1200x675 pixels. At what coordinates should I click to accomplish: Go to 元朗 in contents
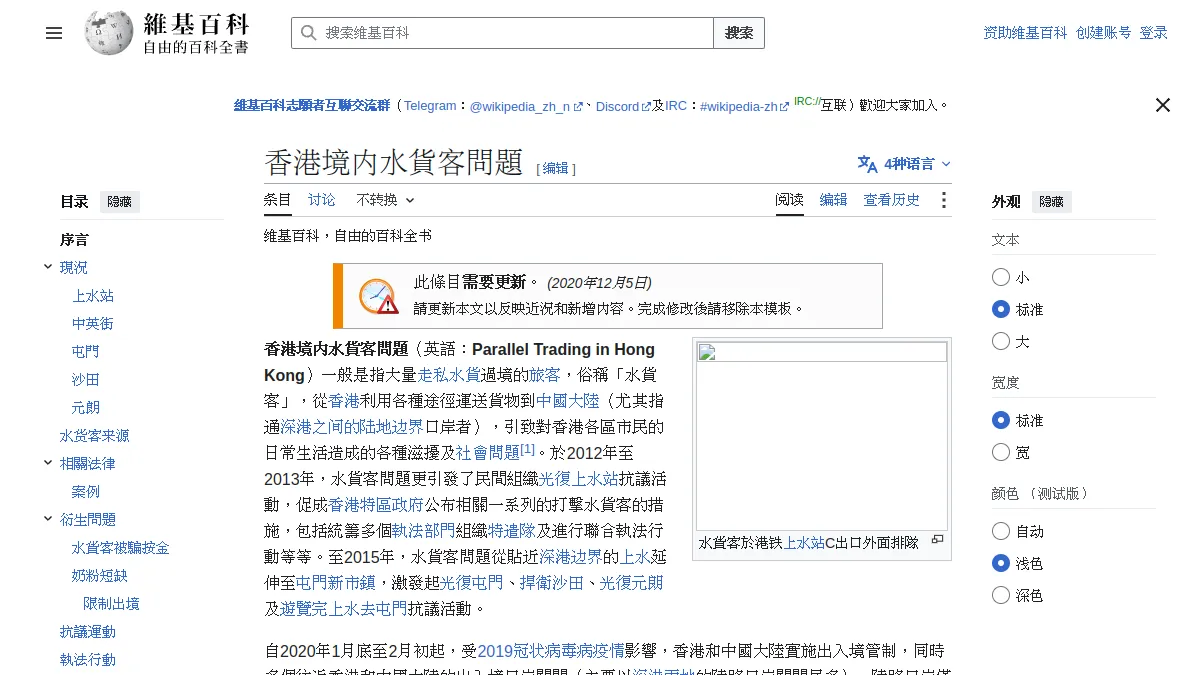tap(86, 408)
